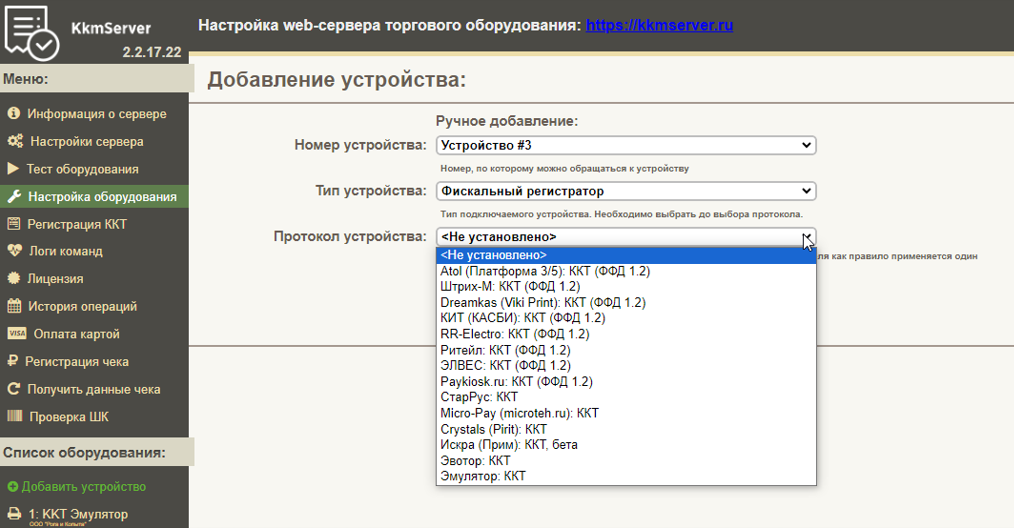Choose Crystals (Pirit): ККТ protocol option

626,429
